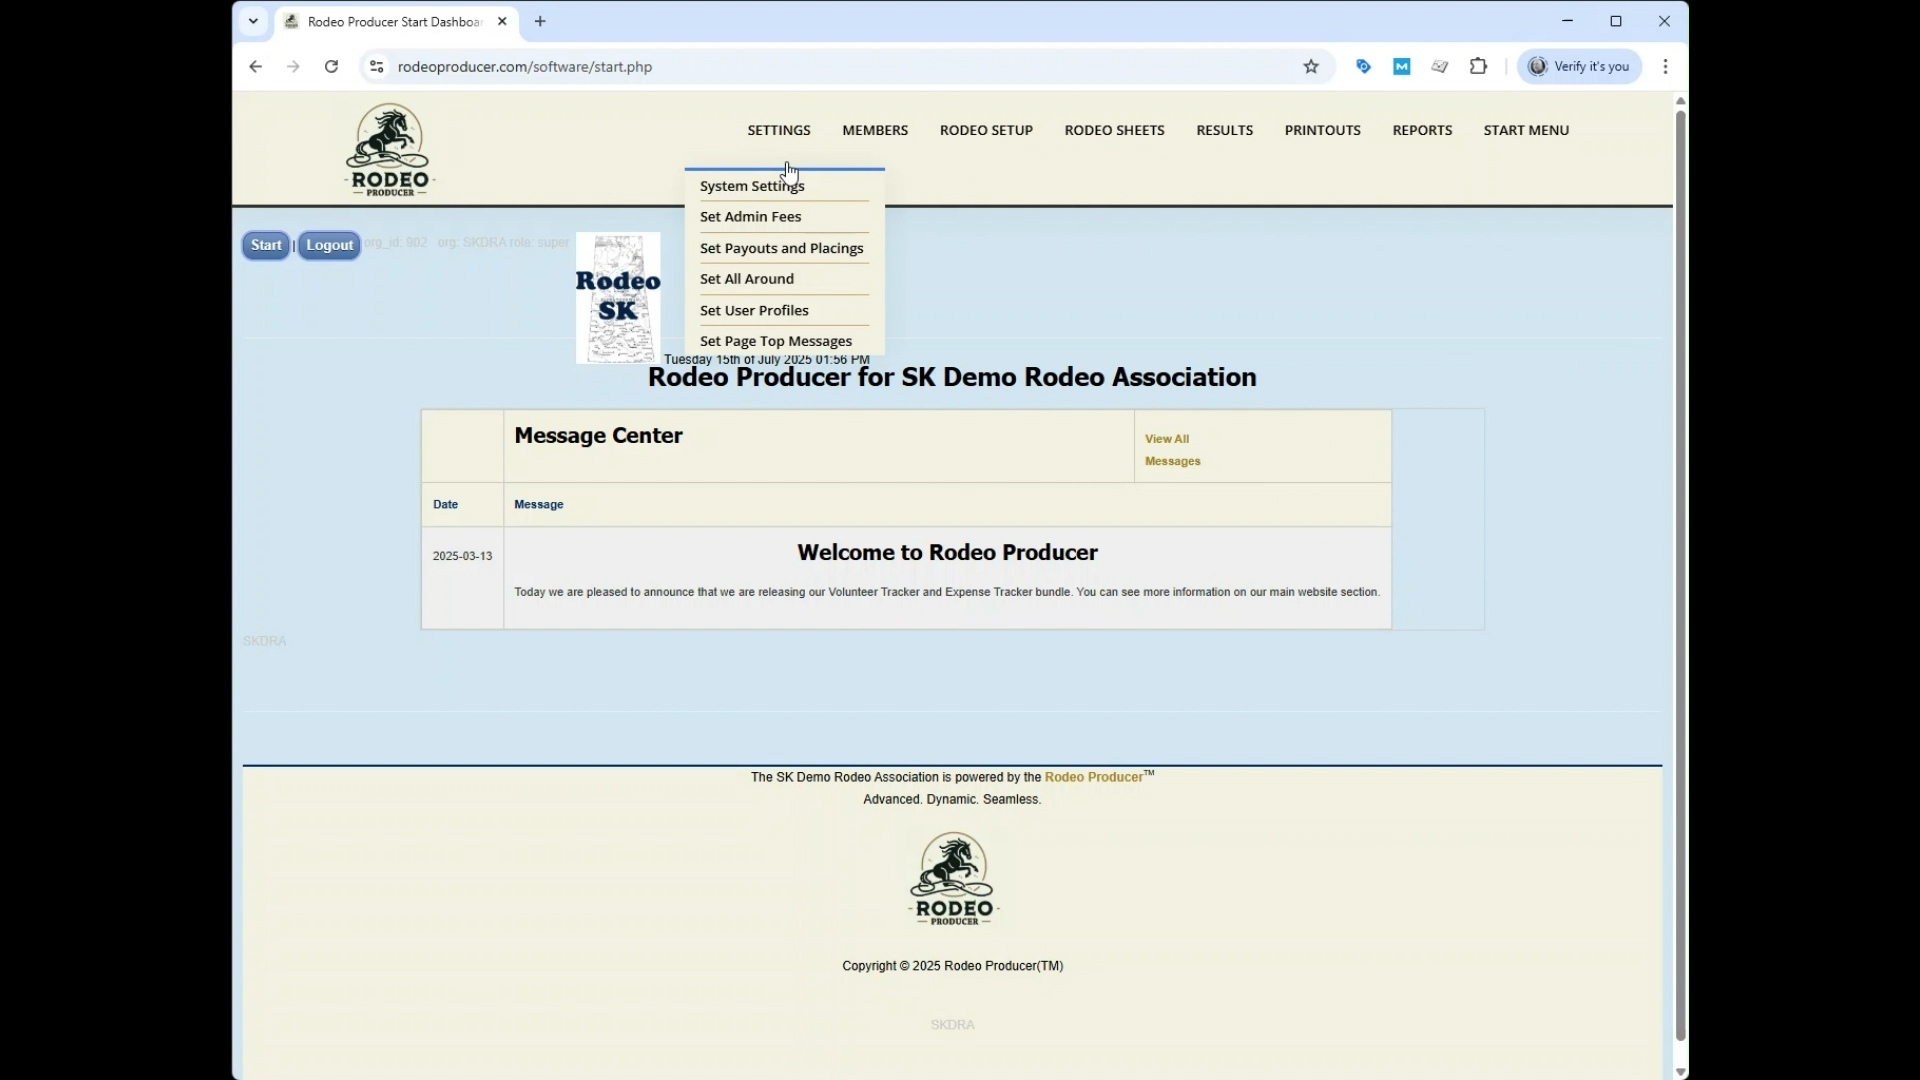
Task: Click the blue M extension icon
Action: coord(1401,66)
